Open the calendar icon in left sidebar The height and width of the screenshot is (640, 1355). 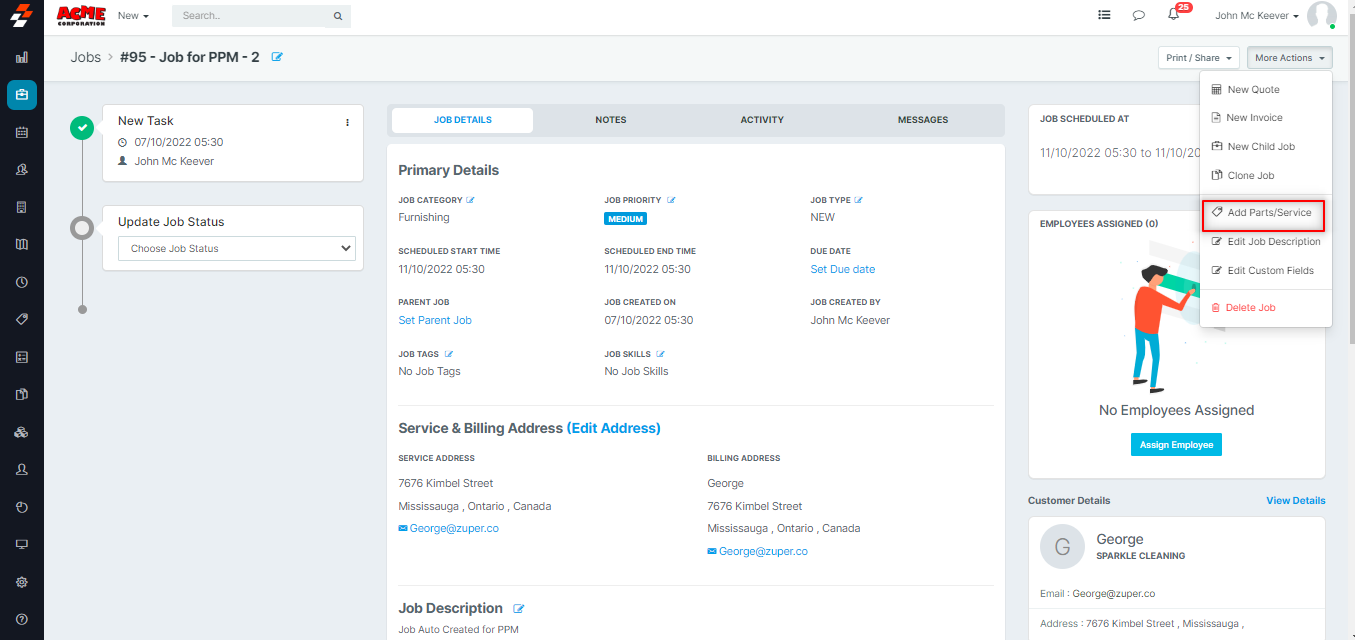click(x=22, y=132)
